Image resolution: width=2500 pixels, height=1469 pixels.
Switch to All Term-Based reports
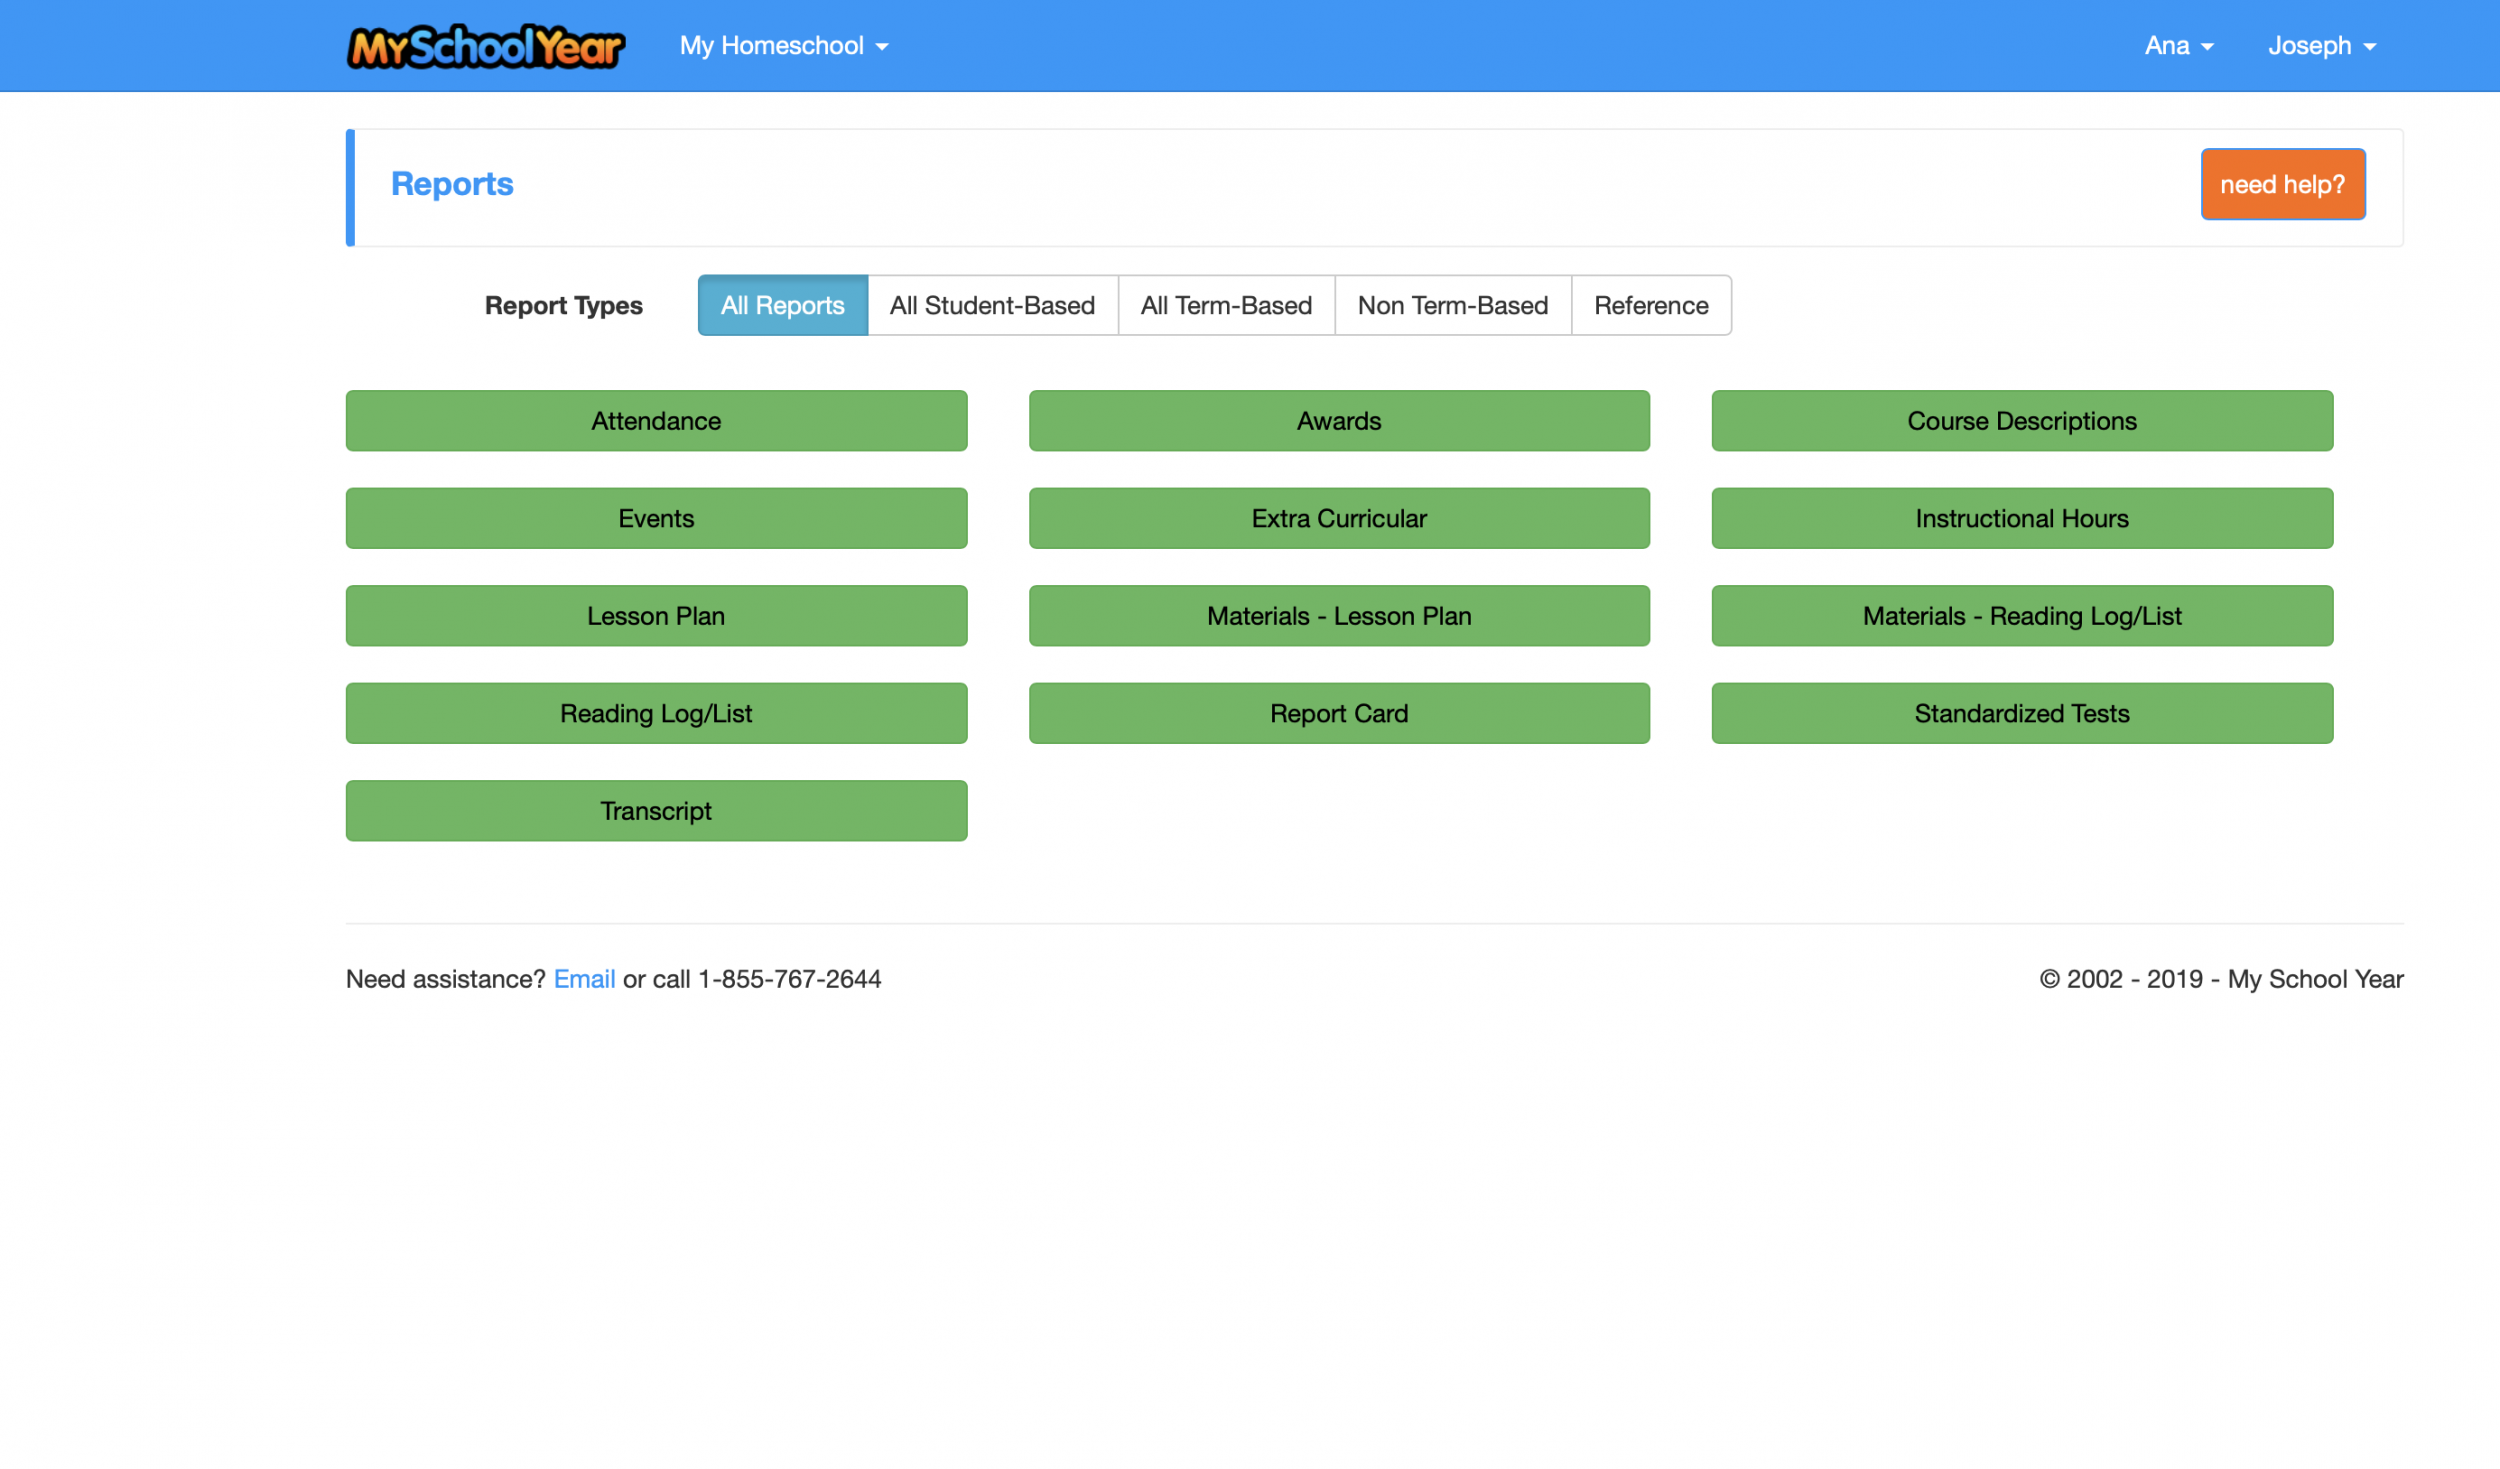coord(1227,305)
